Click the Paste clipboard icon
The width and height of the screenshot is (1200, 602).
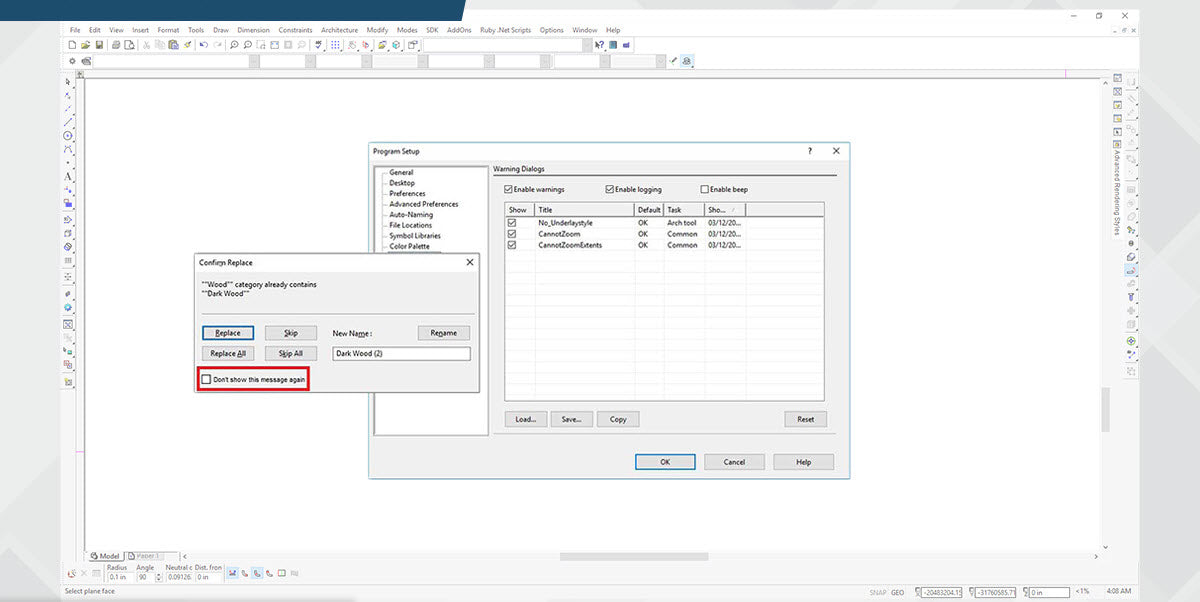[174, 45]
